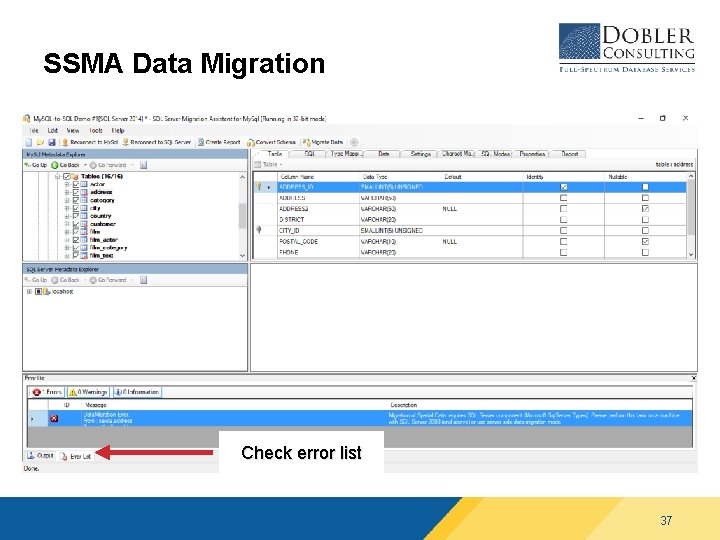Viewport: 720px width, 540px height.
Task: Click Go Forward in MySQL Metadata Explorer
Action: 108,165
